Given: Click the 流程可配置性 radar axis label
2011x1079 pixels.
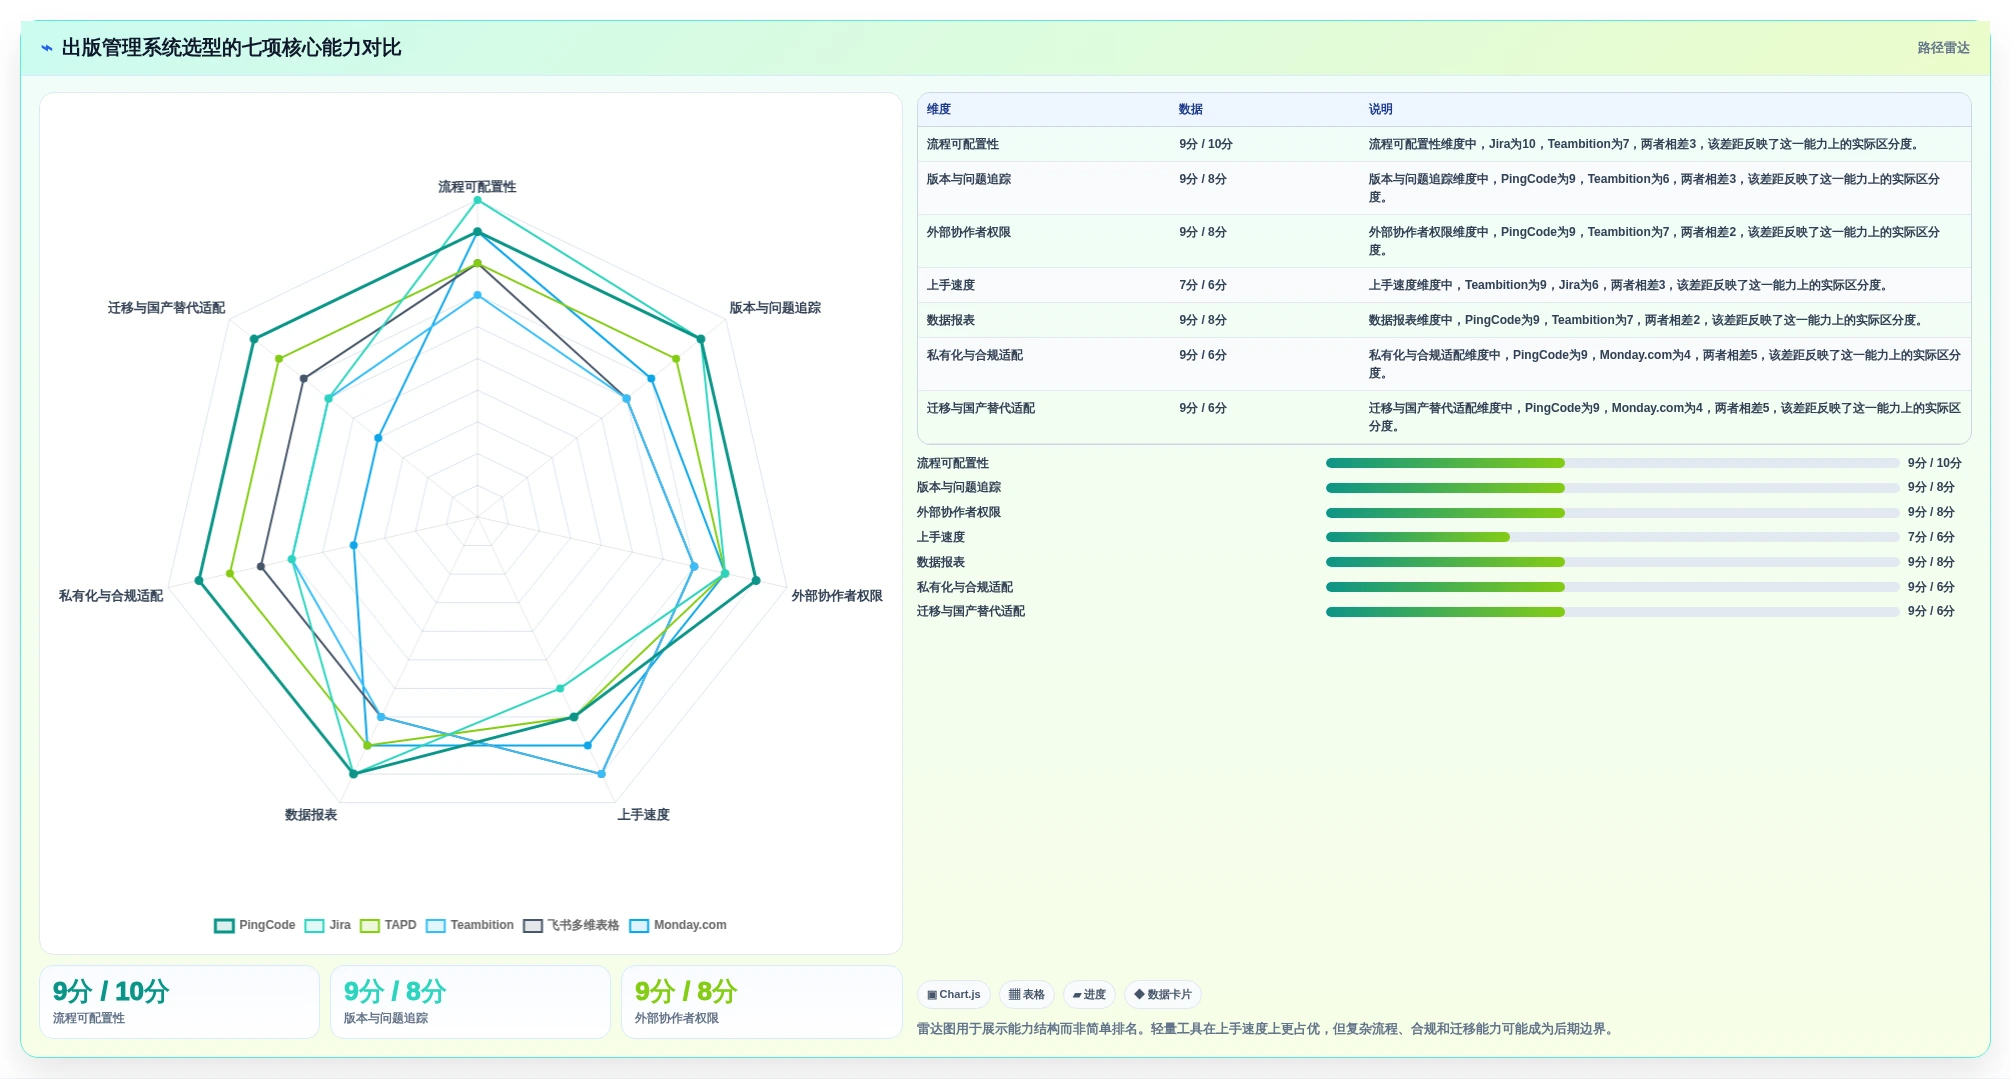Looking at the screenshot, I should click(x=477, y=187).
